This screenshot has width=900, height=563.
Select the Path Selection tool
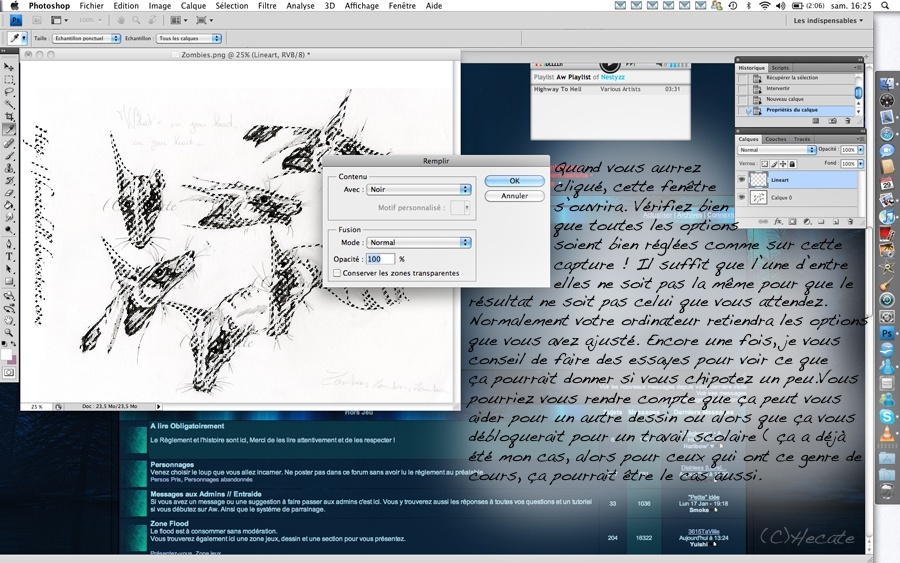click(x=9, y=269)
